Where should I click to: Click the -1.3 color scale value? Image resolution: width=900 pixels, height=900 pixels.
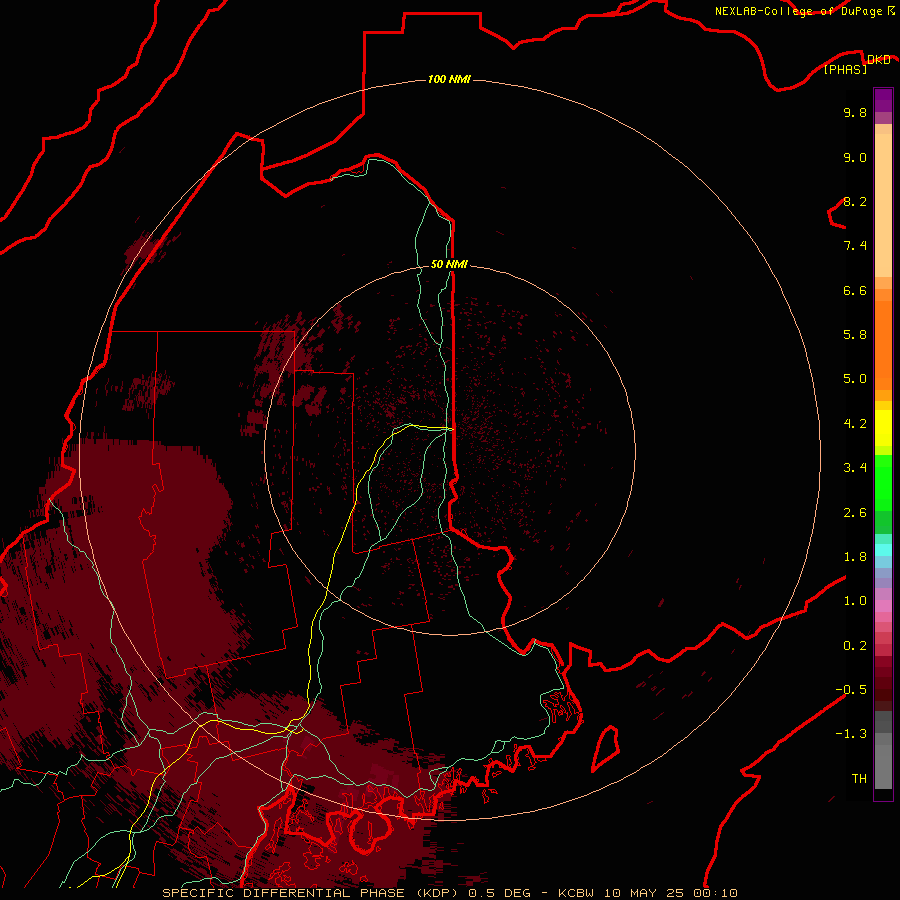(851, 734)
